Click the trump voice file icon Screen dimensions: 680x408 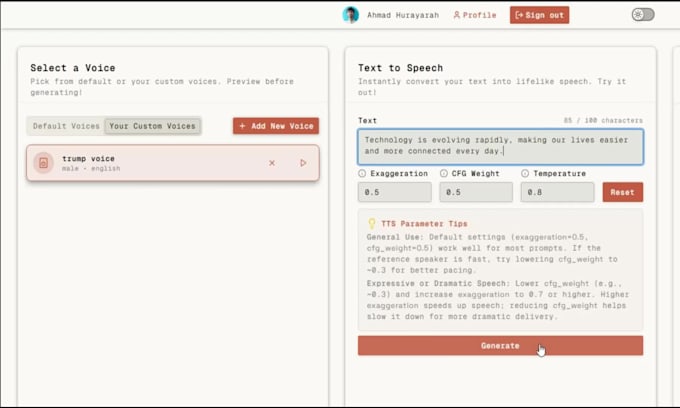(x=43, y=163)
